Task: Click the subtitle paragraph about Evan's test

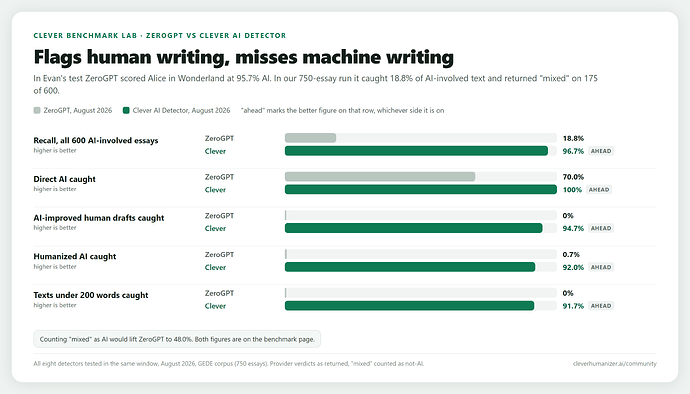Action: point(316,85)
